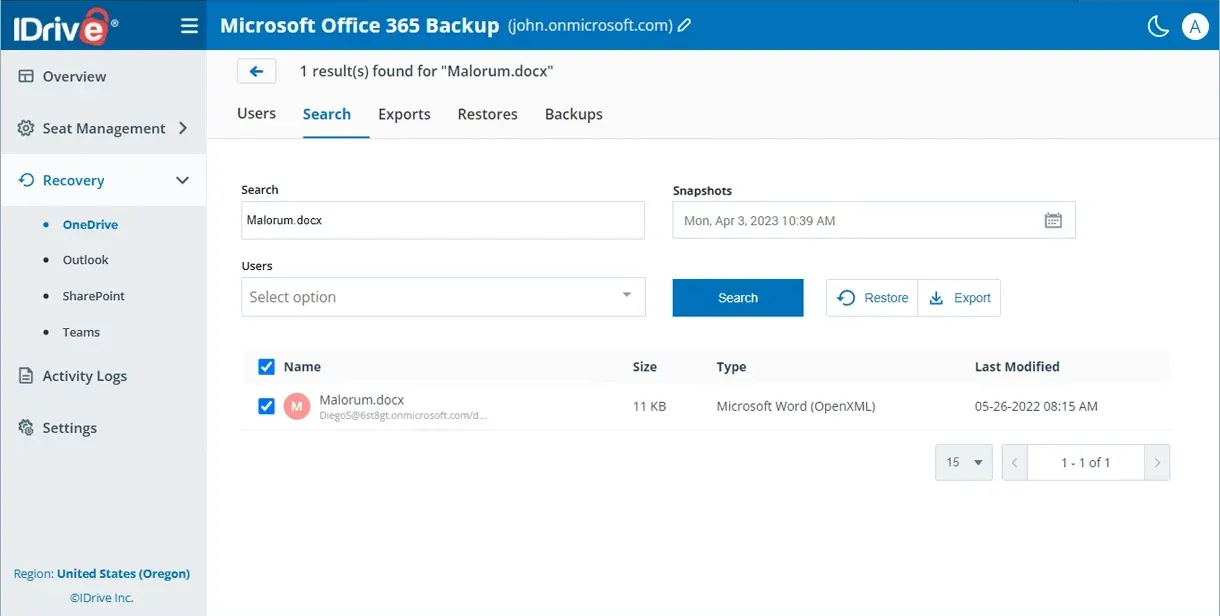This screenshot has height=616, width=1220.
Task: Select the Search tab
Action: click(327, 114)
